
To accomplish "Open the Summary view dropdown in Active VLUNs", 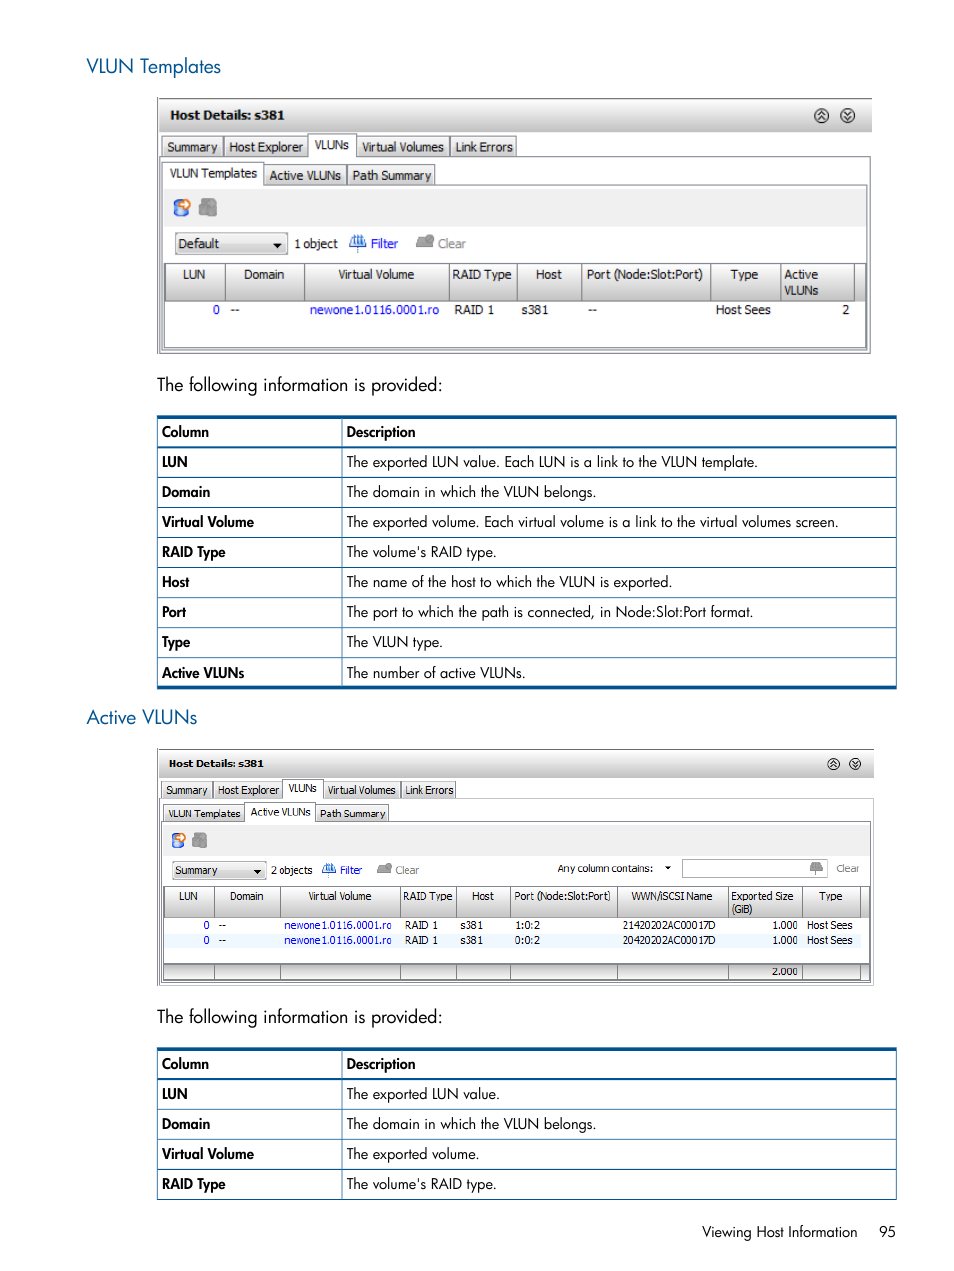I will [x=219, y=870].
